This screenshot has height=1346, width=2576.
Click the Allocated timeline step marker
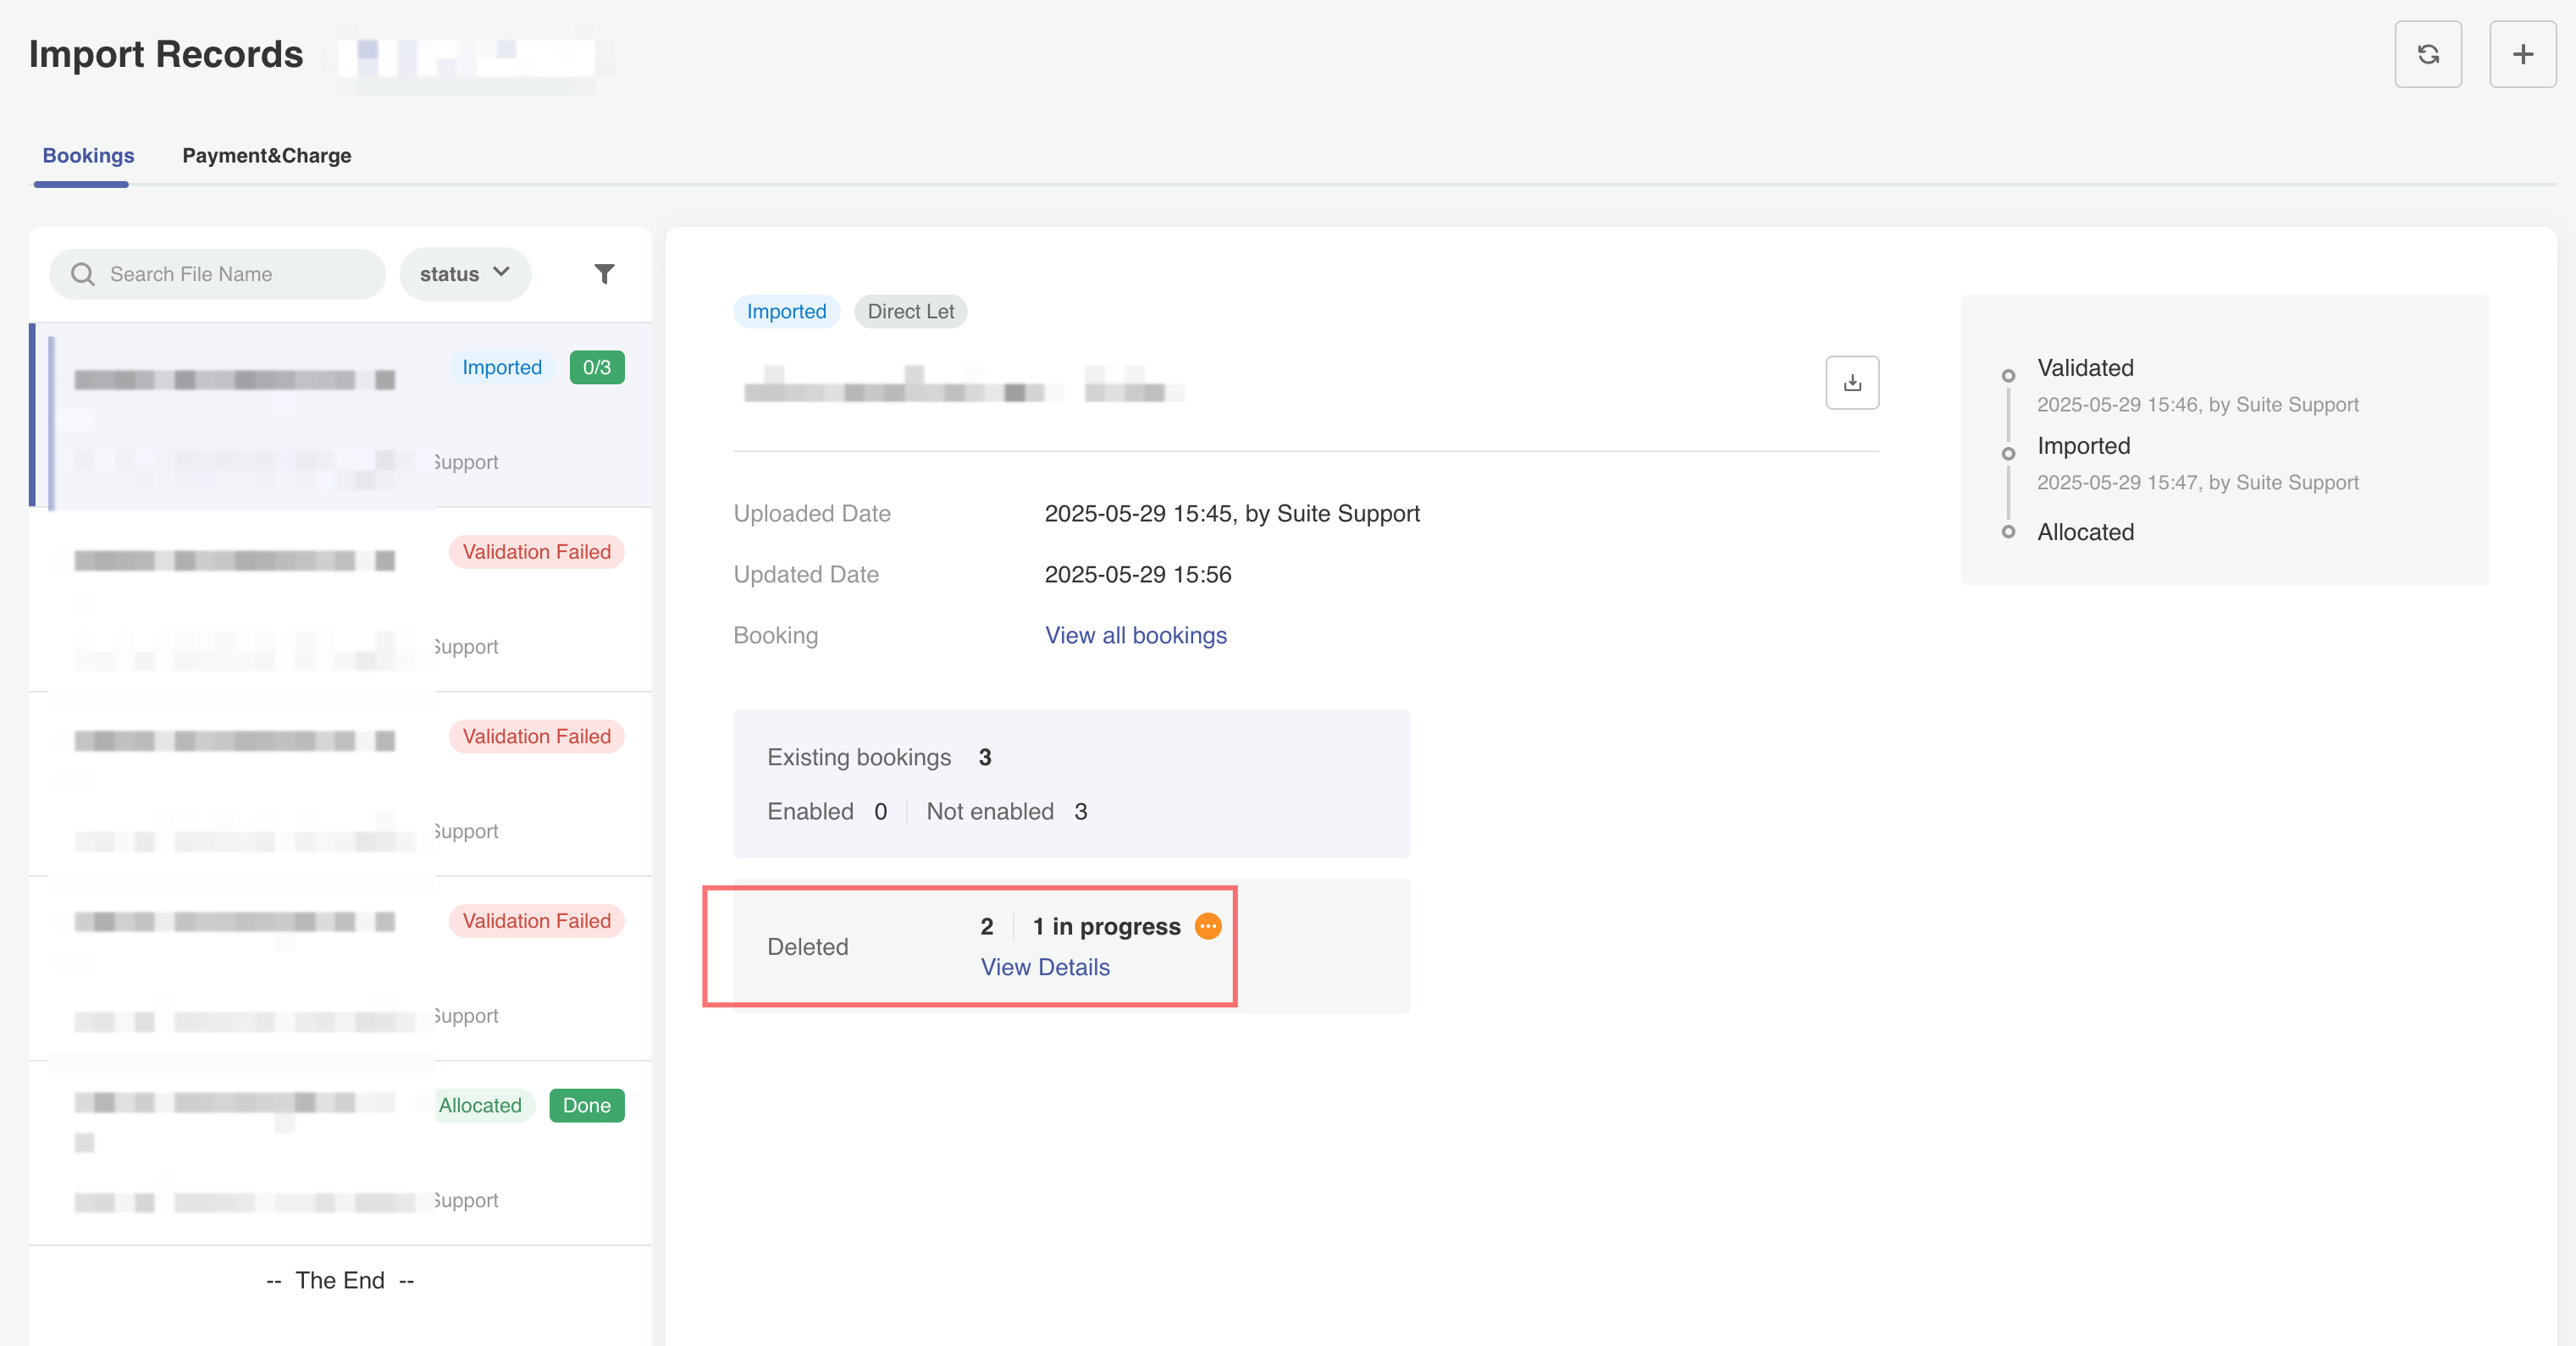click(x=2008, y=532)
